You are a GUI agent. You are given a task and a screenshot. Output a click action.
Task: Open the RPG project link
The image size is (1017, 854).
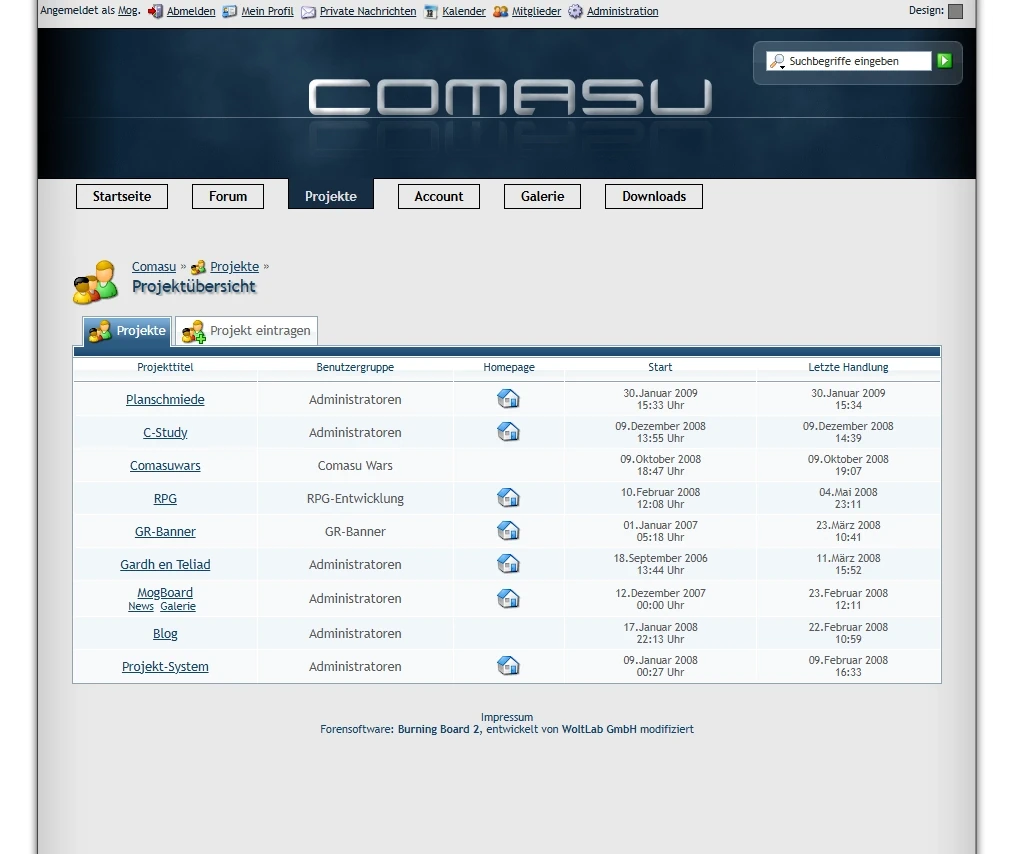(x=165, y=499)
